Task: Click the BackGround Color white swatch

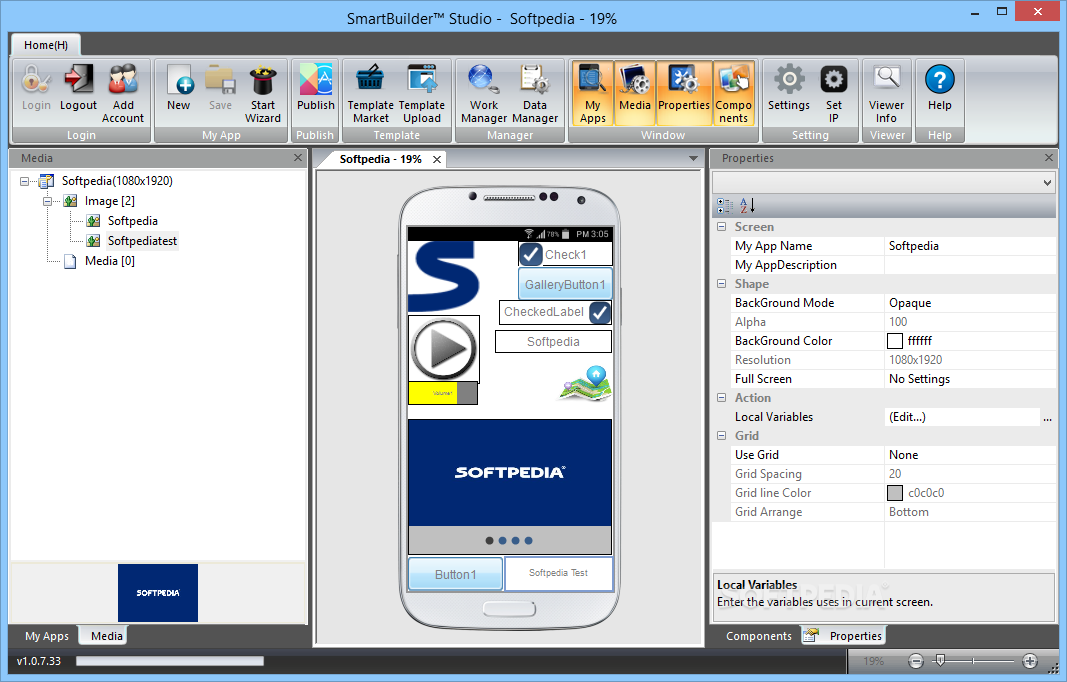Action: [x=895, y=341]
